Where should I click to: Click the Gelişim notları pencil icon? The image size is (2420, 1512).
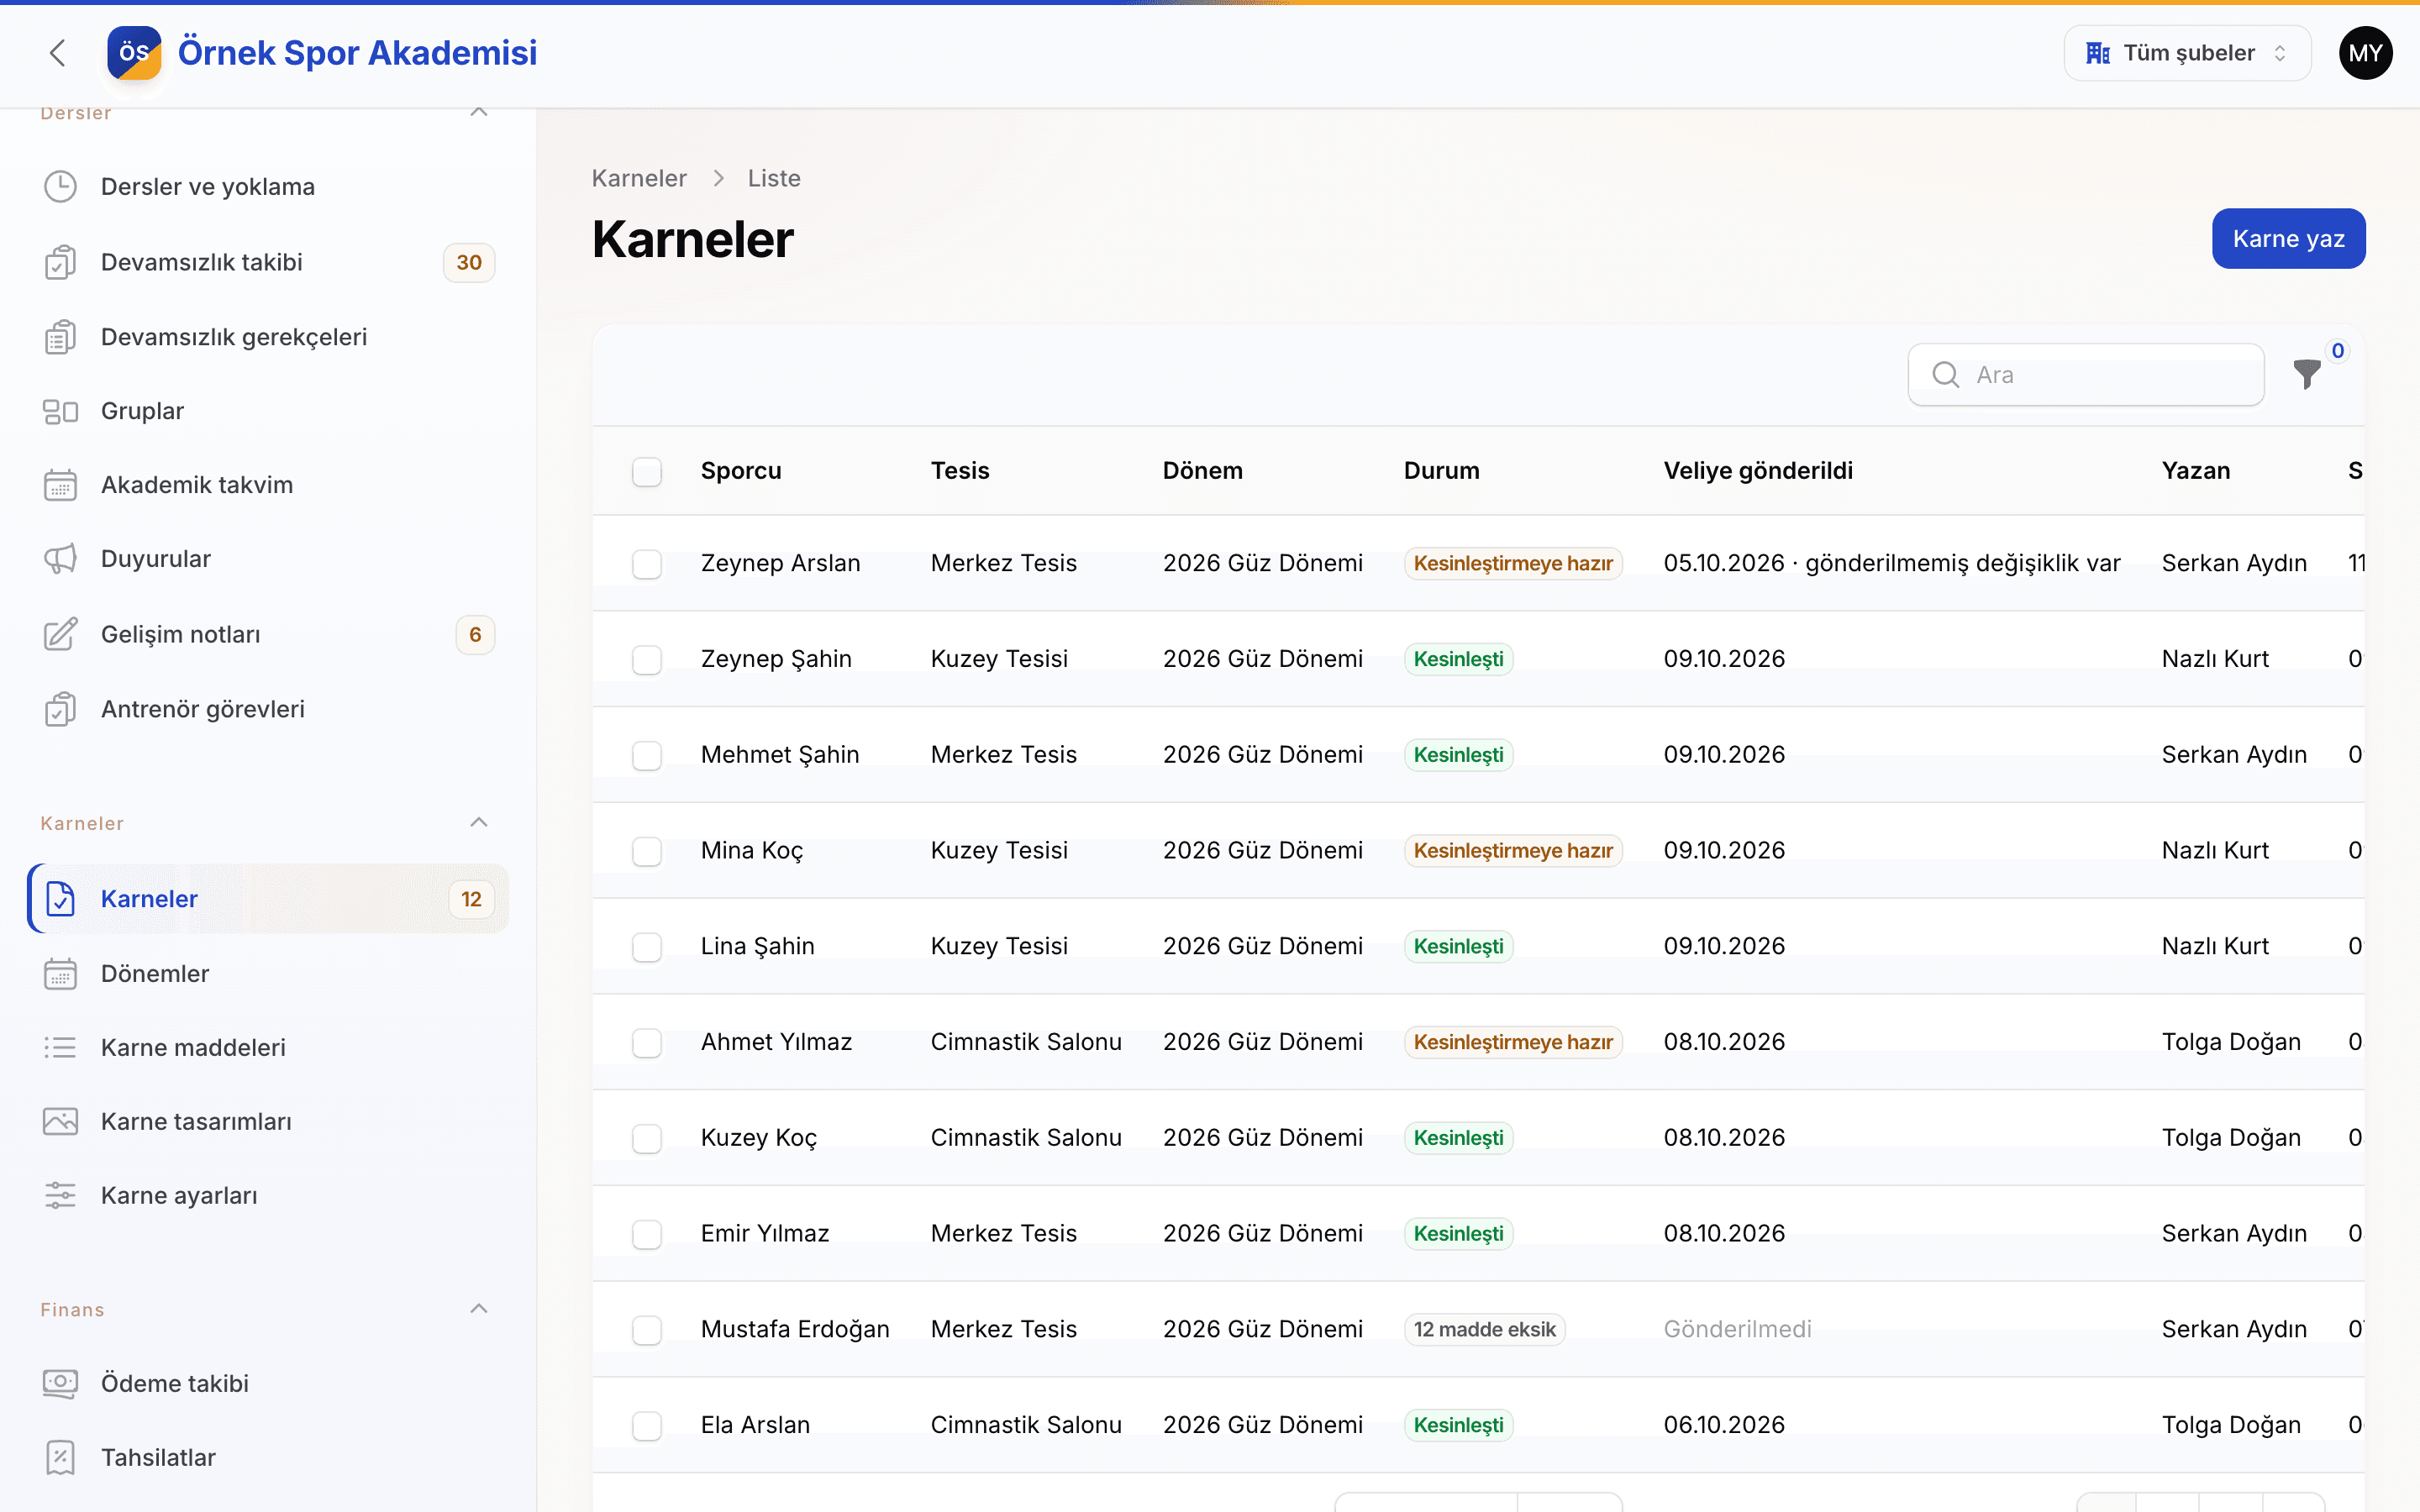pyautogui.click(x=60, y=634)
